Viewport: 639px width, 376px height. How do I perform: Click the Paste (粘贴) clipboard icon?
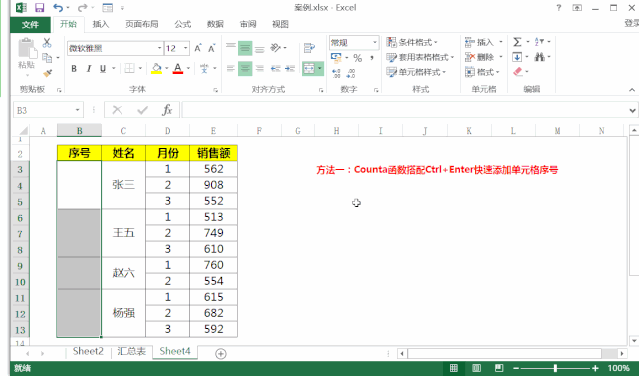27,49
